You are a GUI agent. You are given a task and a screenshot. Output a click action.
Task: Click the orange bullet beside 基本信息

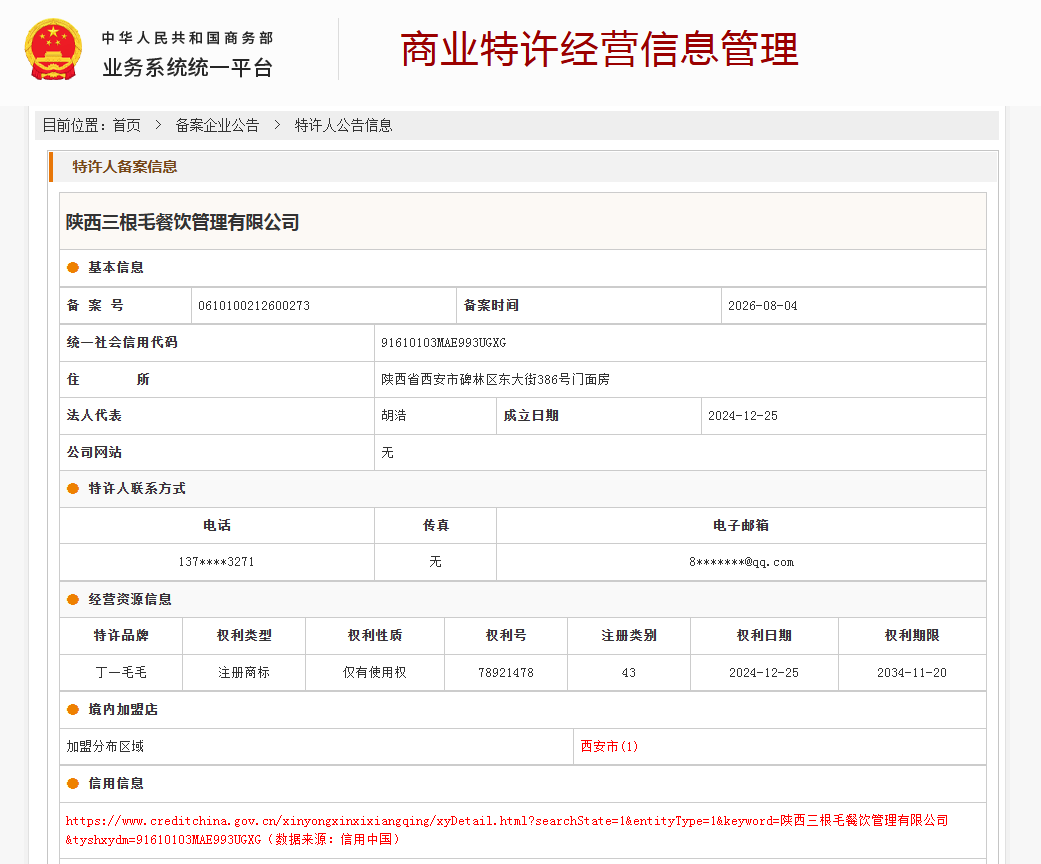point(73,268)
